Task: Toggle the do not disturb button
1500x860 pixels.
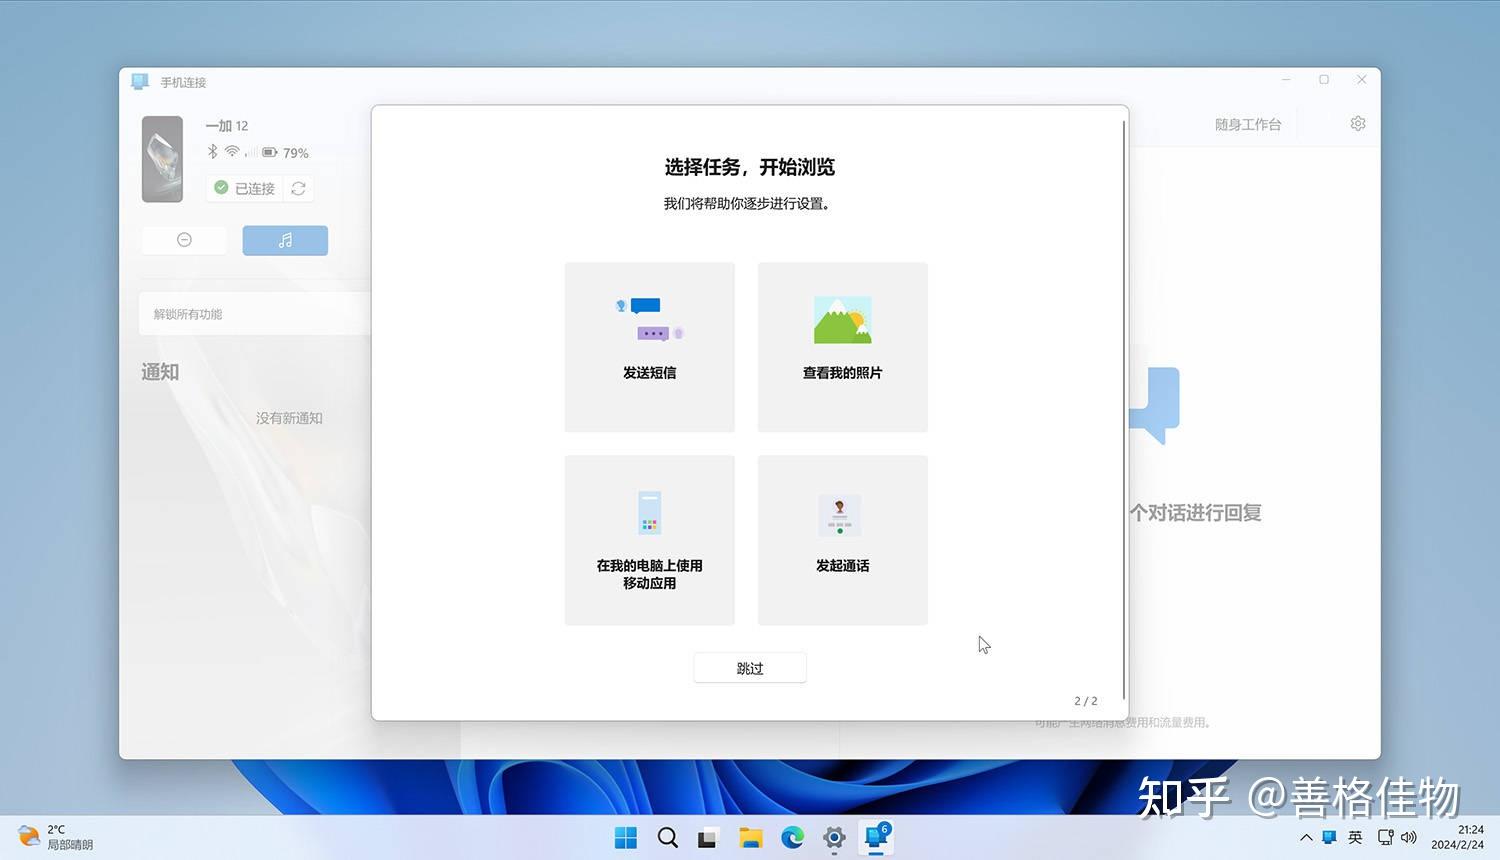Action: tap(184, 240)
